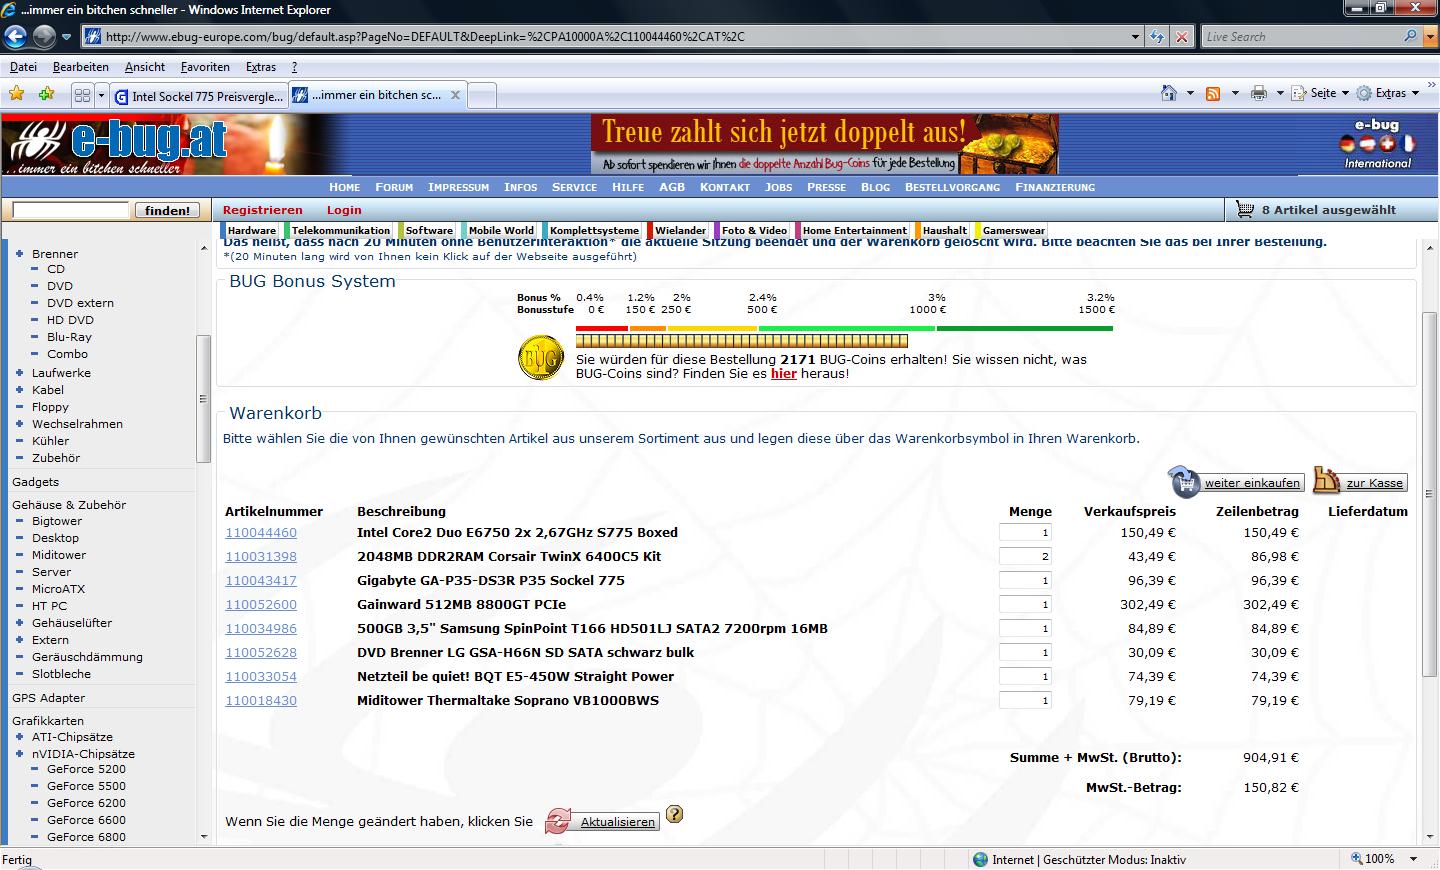The width and height of the screenshot is (1440, 870).
Task: Expand the Kabel category
Action: pos(19,390)
